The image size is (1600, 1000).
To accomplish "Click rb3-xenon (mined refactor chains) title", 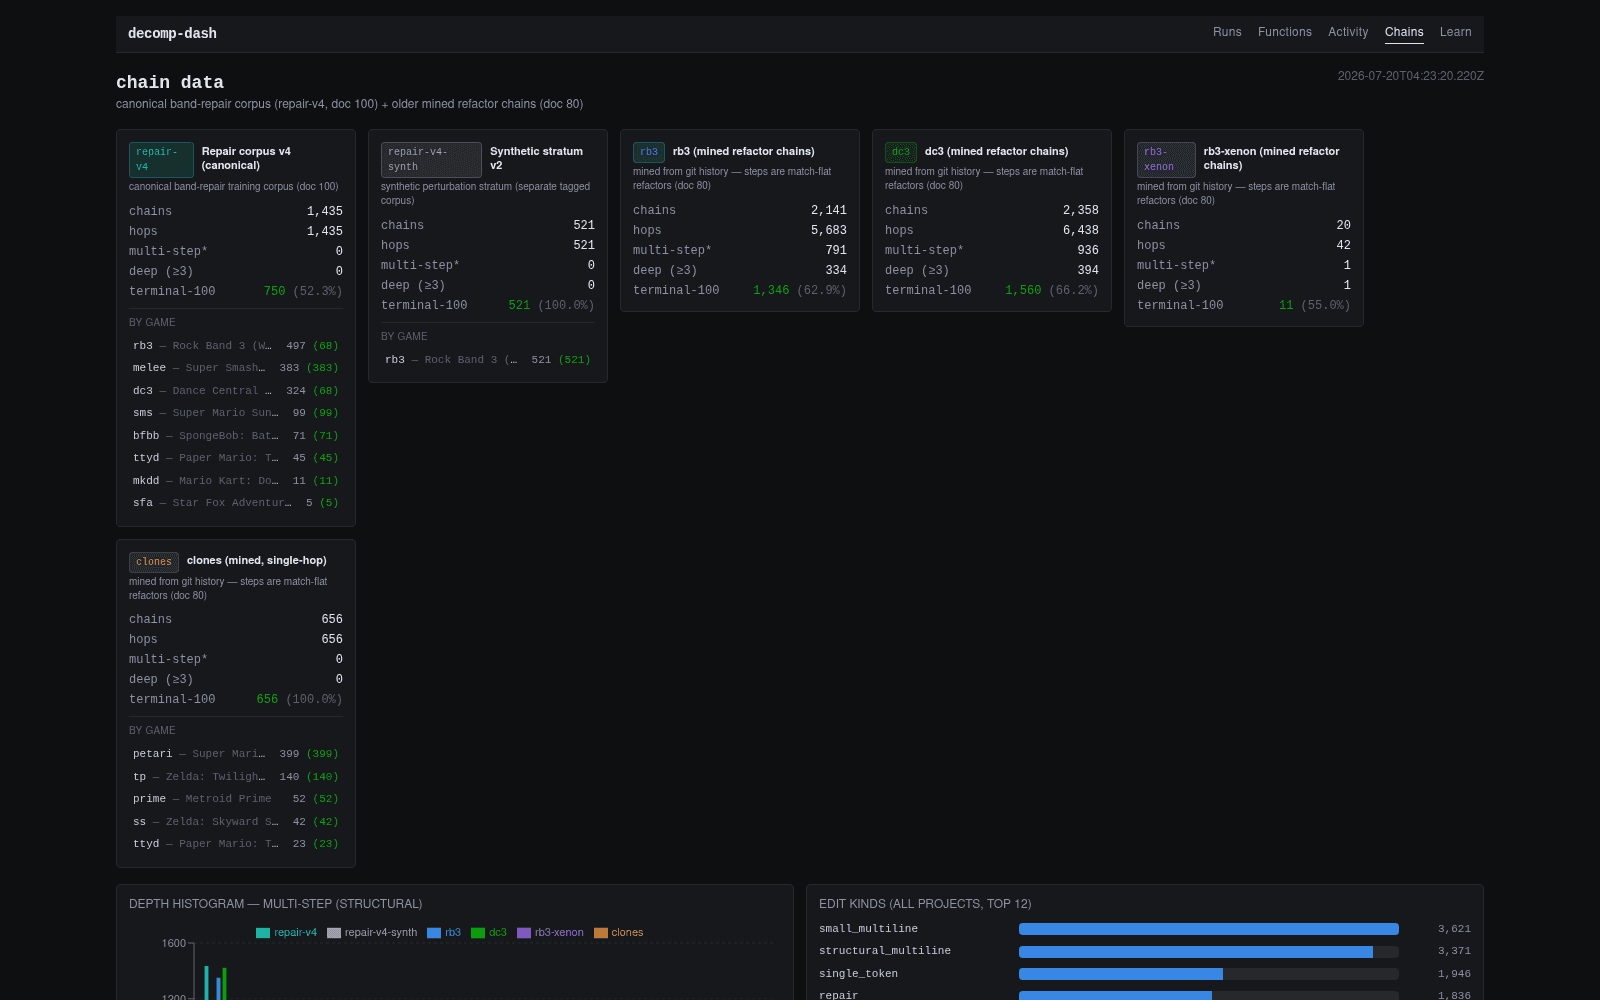I will tap(1271, 158).
